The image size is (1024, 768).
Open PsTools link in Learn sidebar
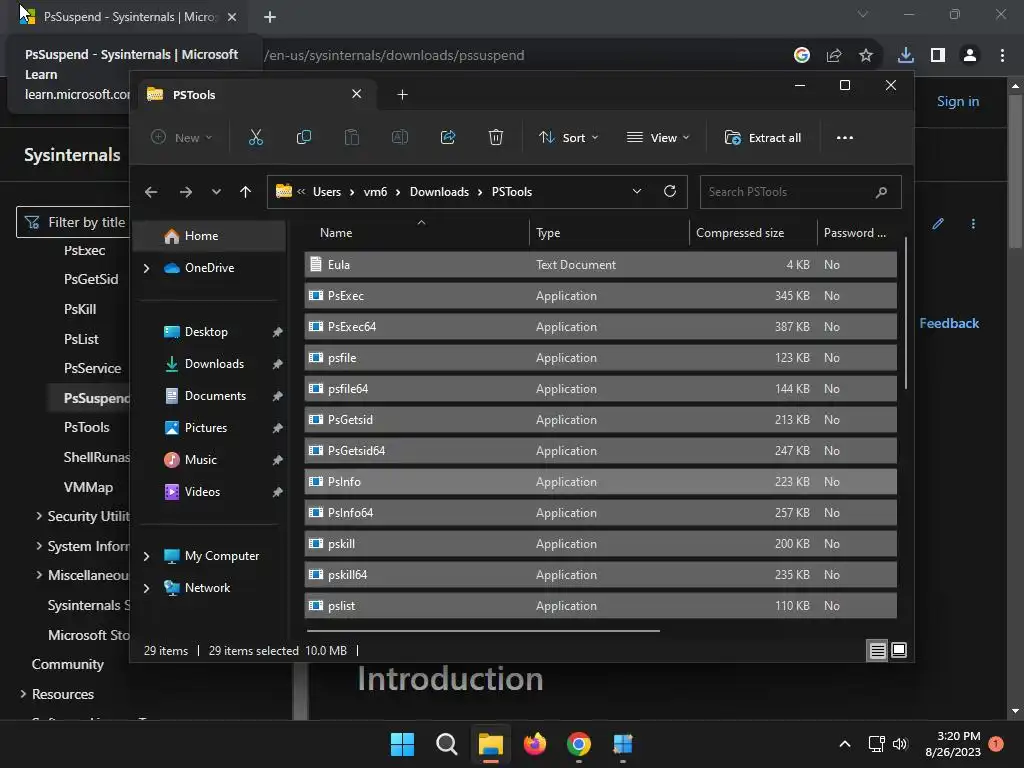[x=87, y=428]
